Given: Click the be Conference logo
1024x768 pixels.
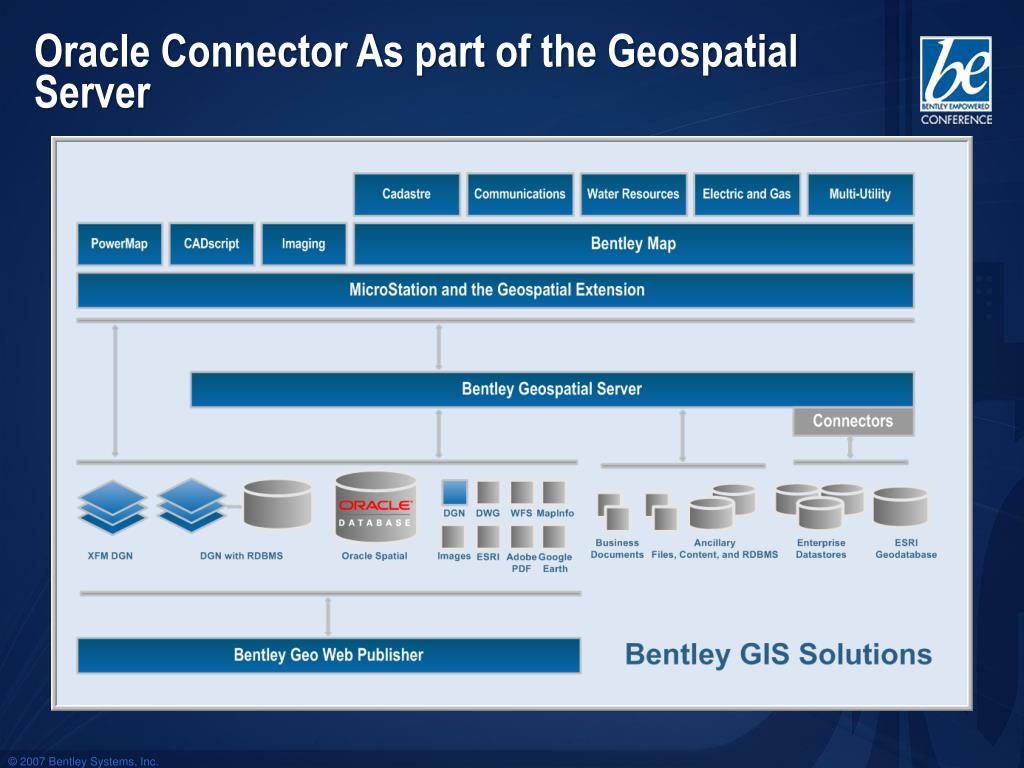Looking at the screenshot, I should click(x=956, y=81).
